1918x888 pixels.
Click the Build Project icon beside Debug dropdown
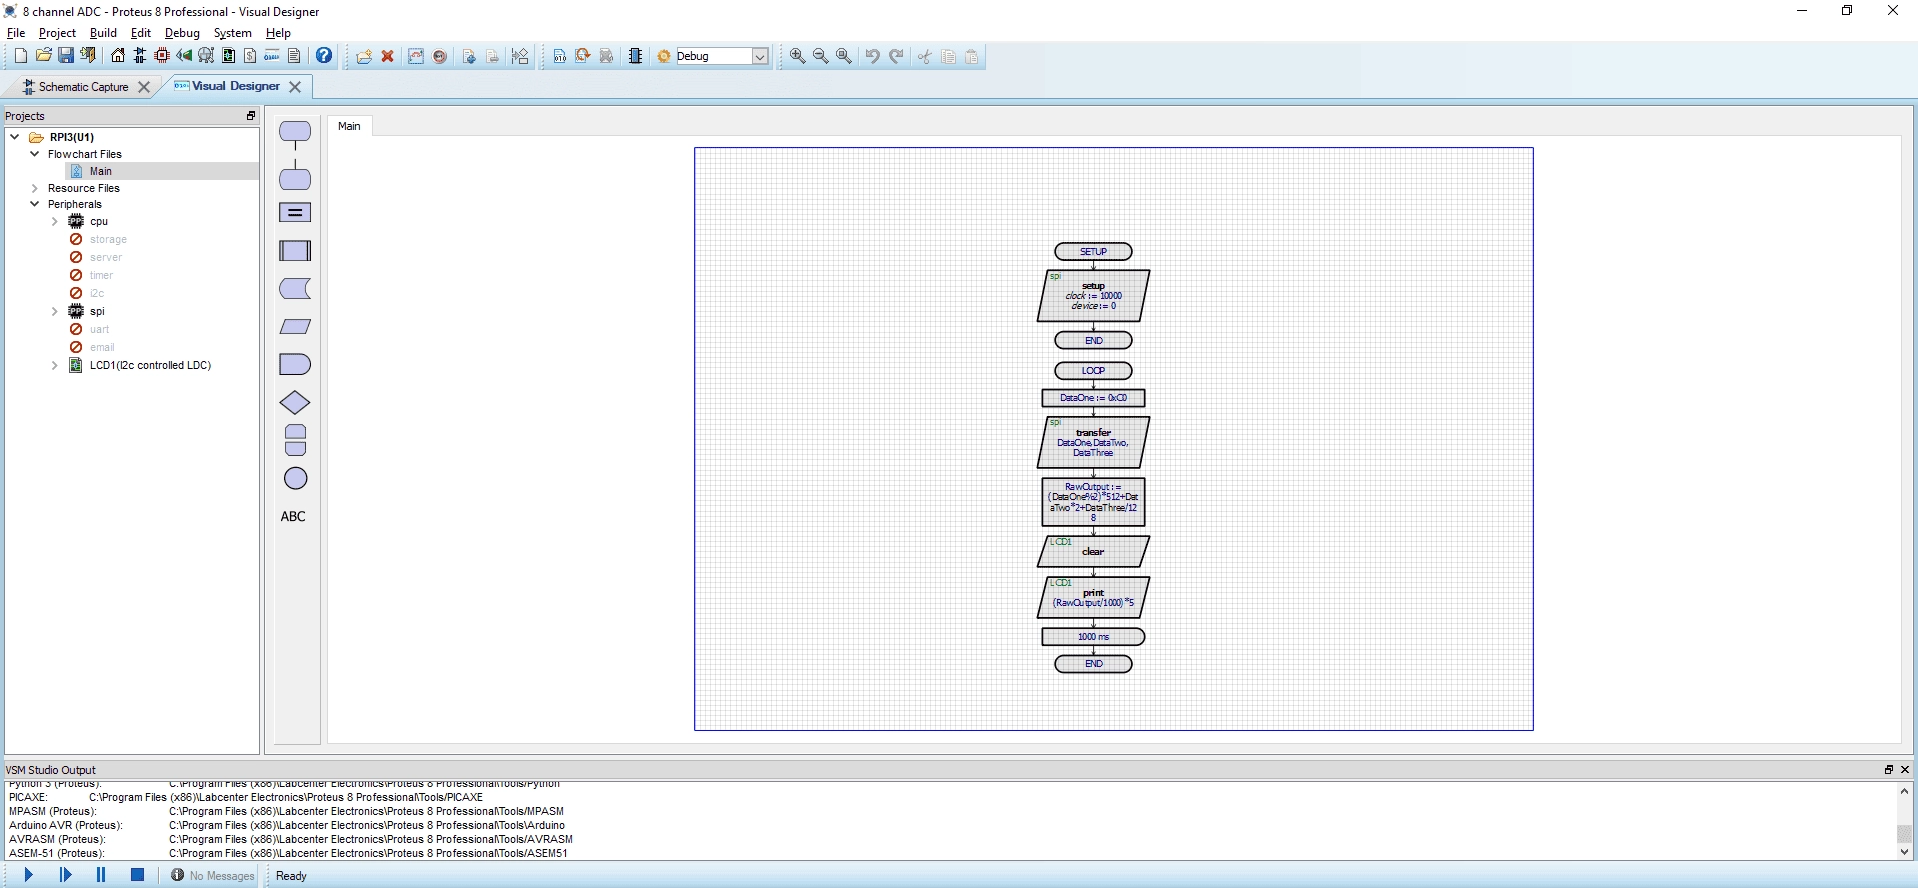coord(560,56)
